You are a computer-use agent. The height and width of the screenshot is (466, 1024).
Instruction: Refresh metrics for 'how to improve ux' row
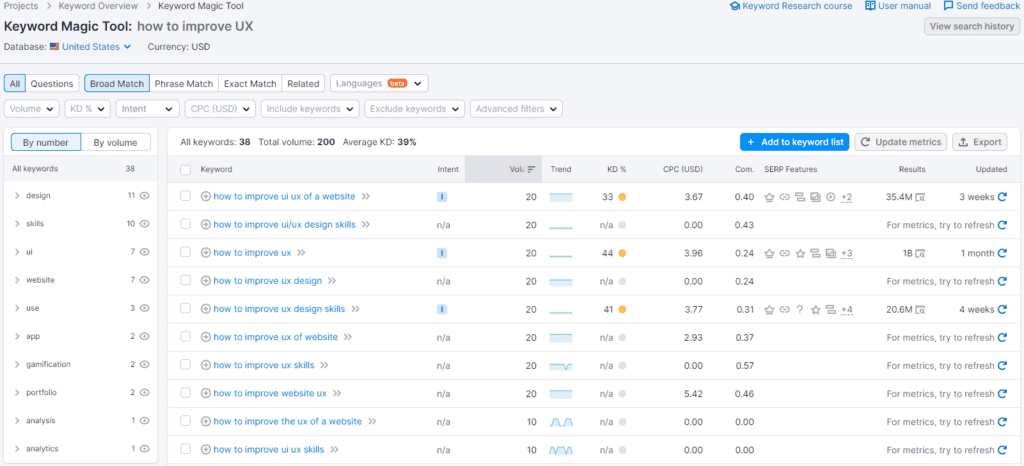pos(1002,253)
